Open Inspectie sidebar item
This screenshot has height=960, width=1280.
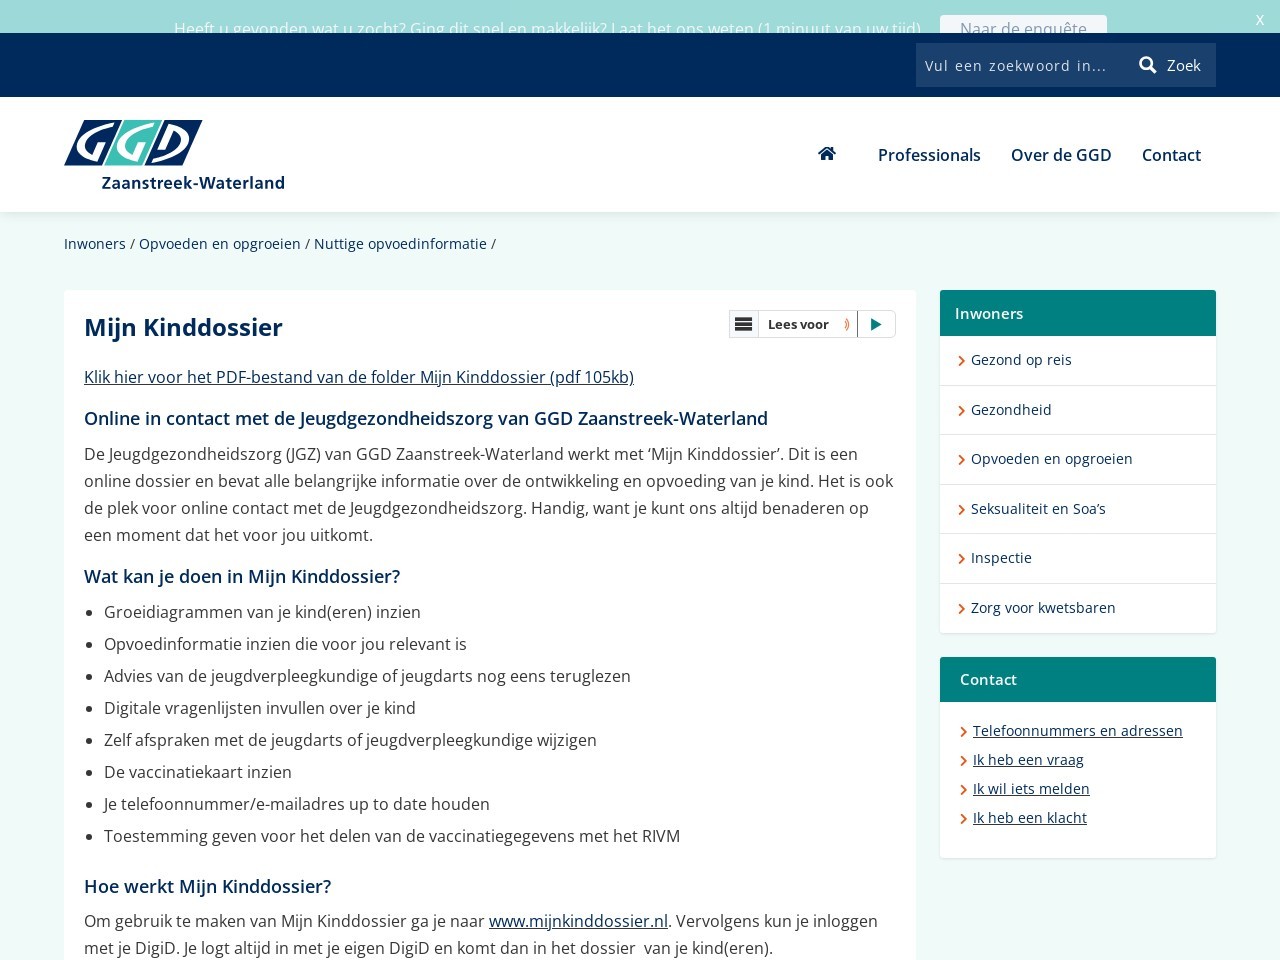1078,558
